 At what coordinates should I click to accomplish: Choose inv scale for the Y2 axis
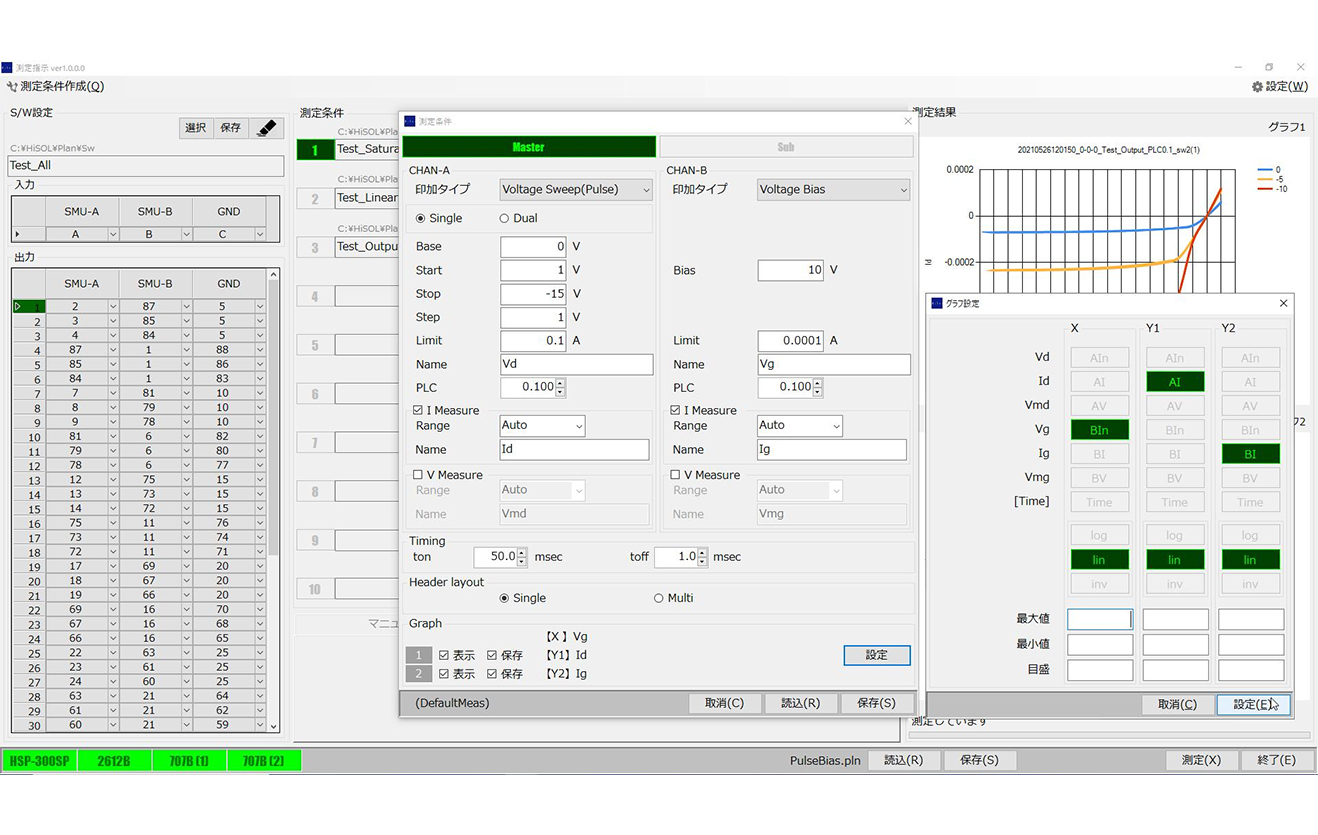coord(1250,584)
